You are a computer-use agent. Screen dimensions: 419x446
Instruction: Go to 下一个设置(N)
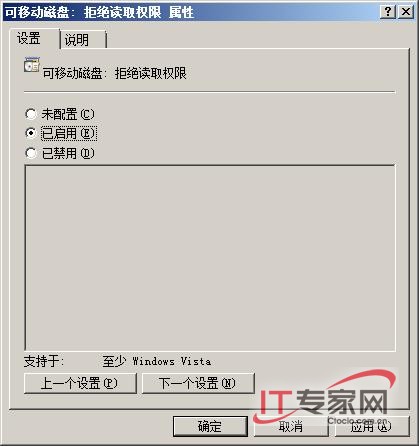coord(198,383)
